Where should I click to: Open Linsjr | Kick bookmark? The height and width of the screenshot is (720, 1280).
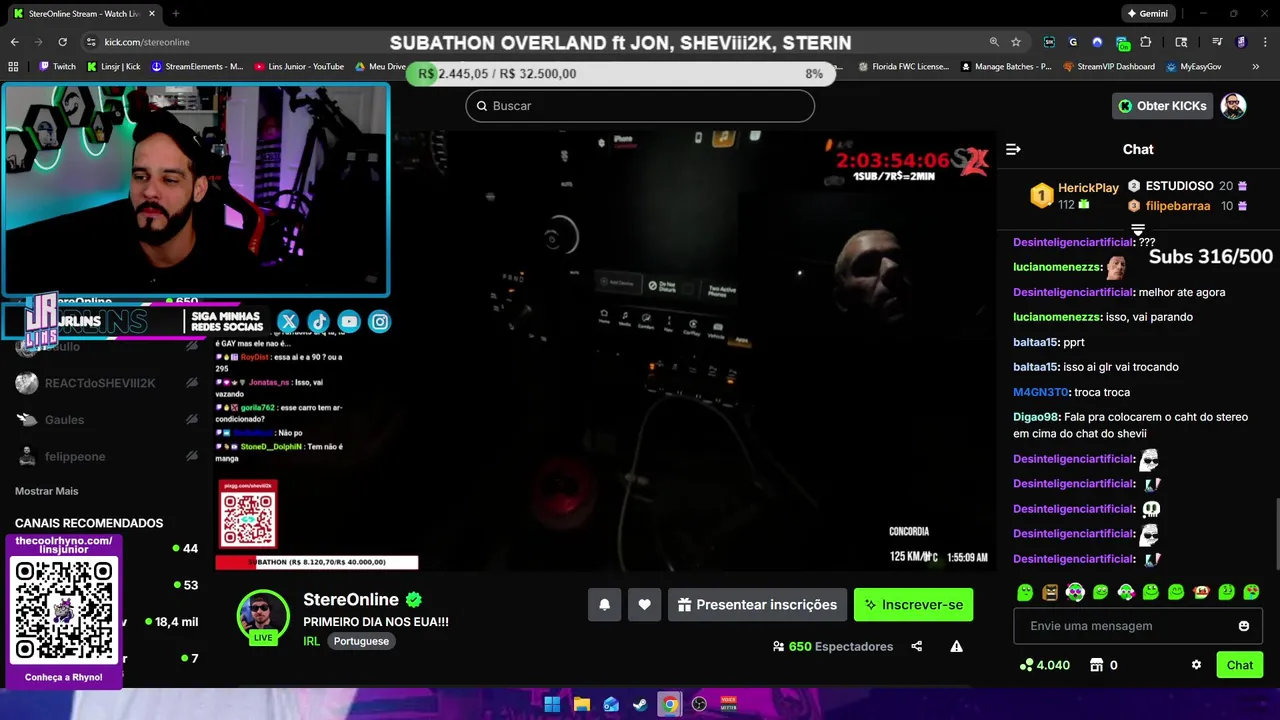[x=113, y=67]
